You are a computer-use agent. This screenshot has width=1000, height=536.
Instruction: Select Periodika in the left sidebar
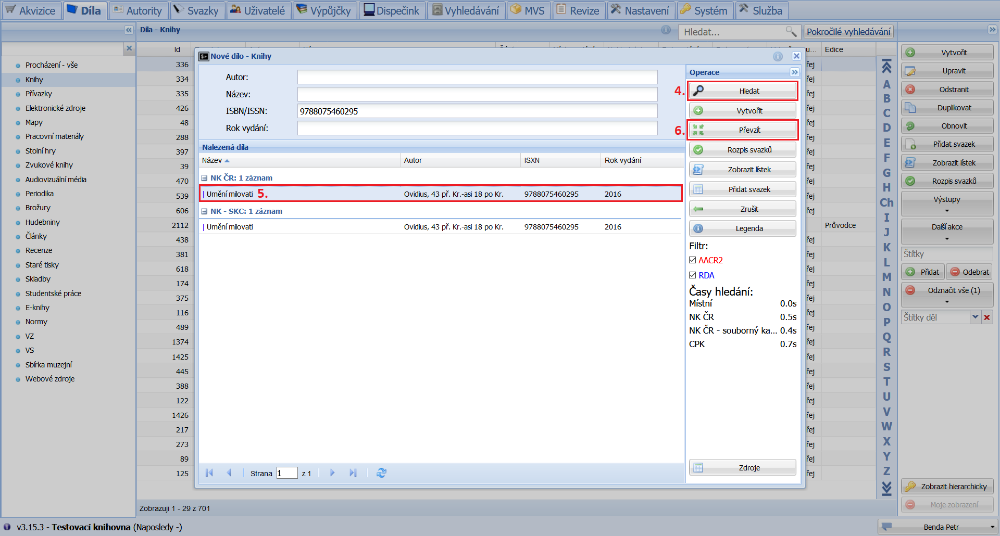click(40, 192)
